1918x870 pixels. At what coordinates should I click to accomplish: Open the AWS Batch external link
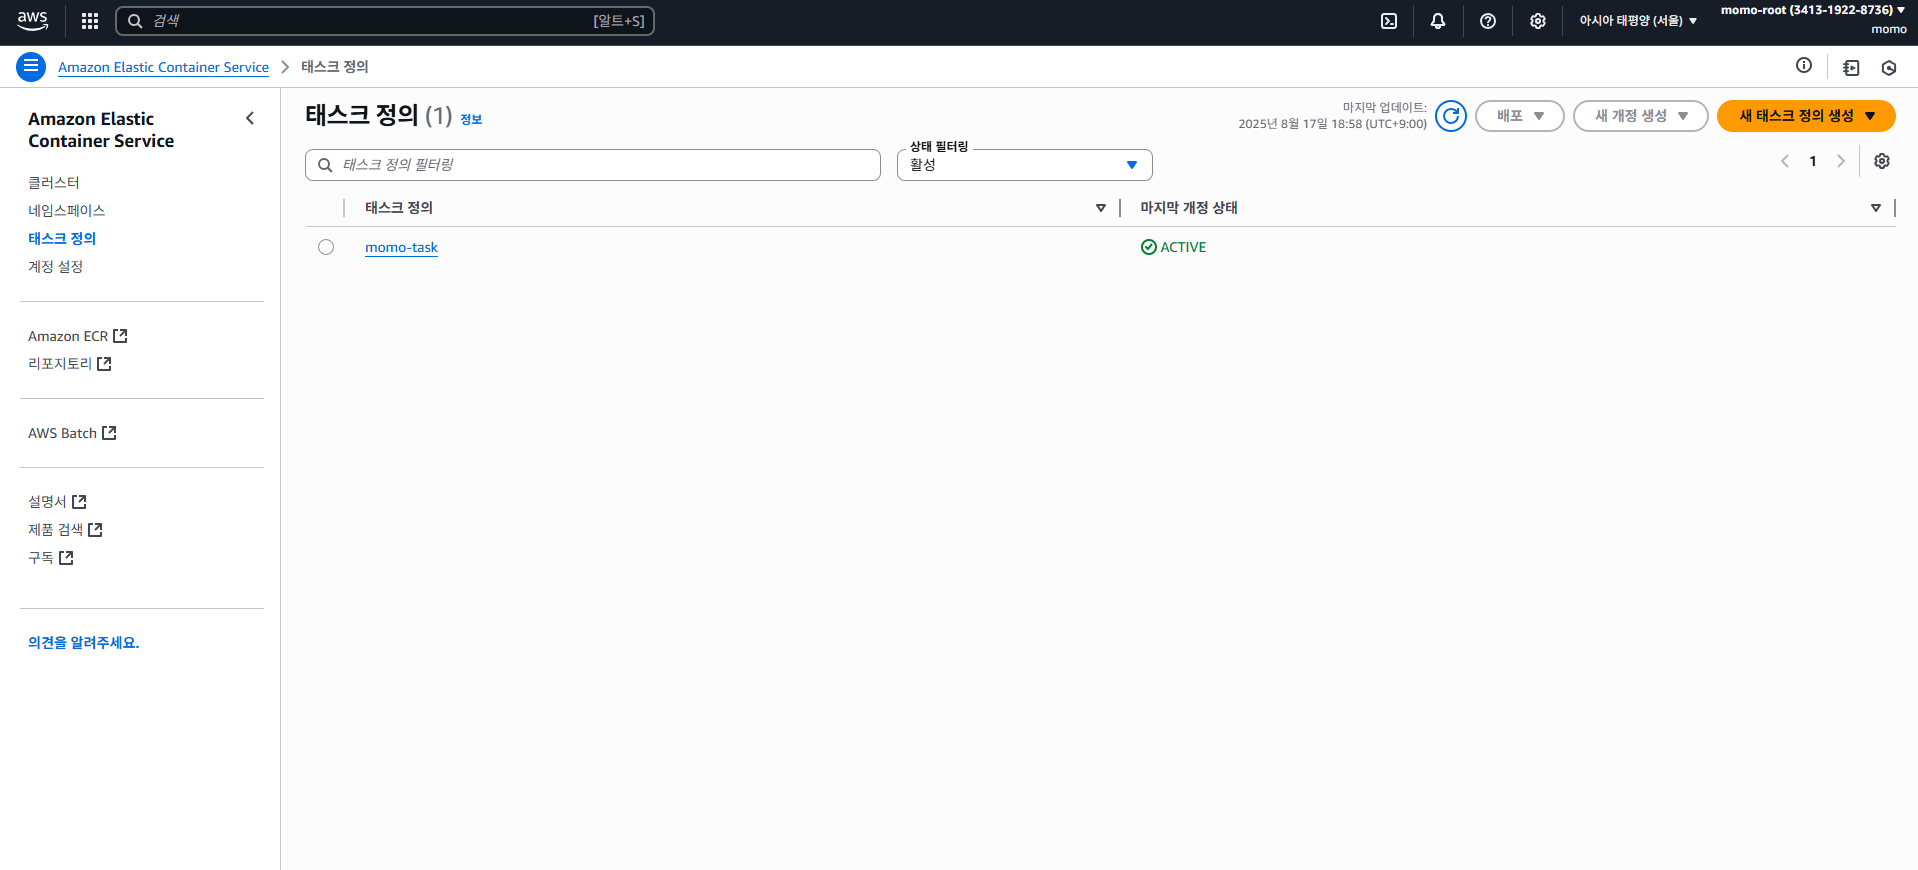72,433
